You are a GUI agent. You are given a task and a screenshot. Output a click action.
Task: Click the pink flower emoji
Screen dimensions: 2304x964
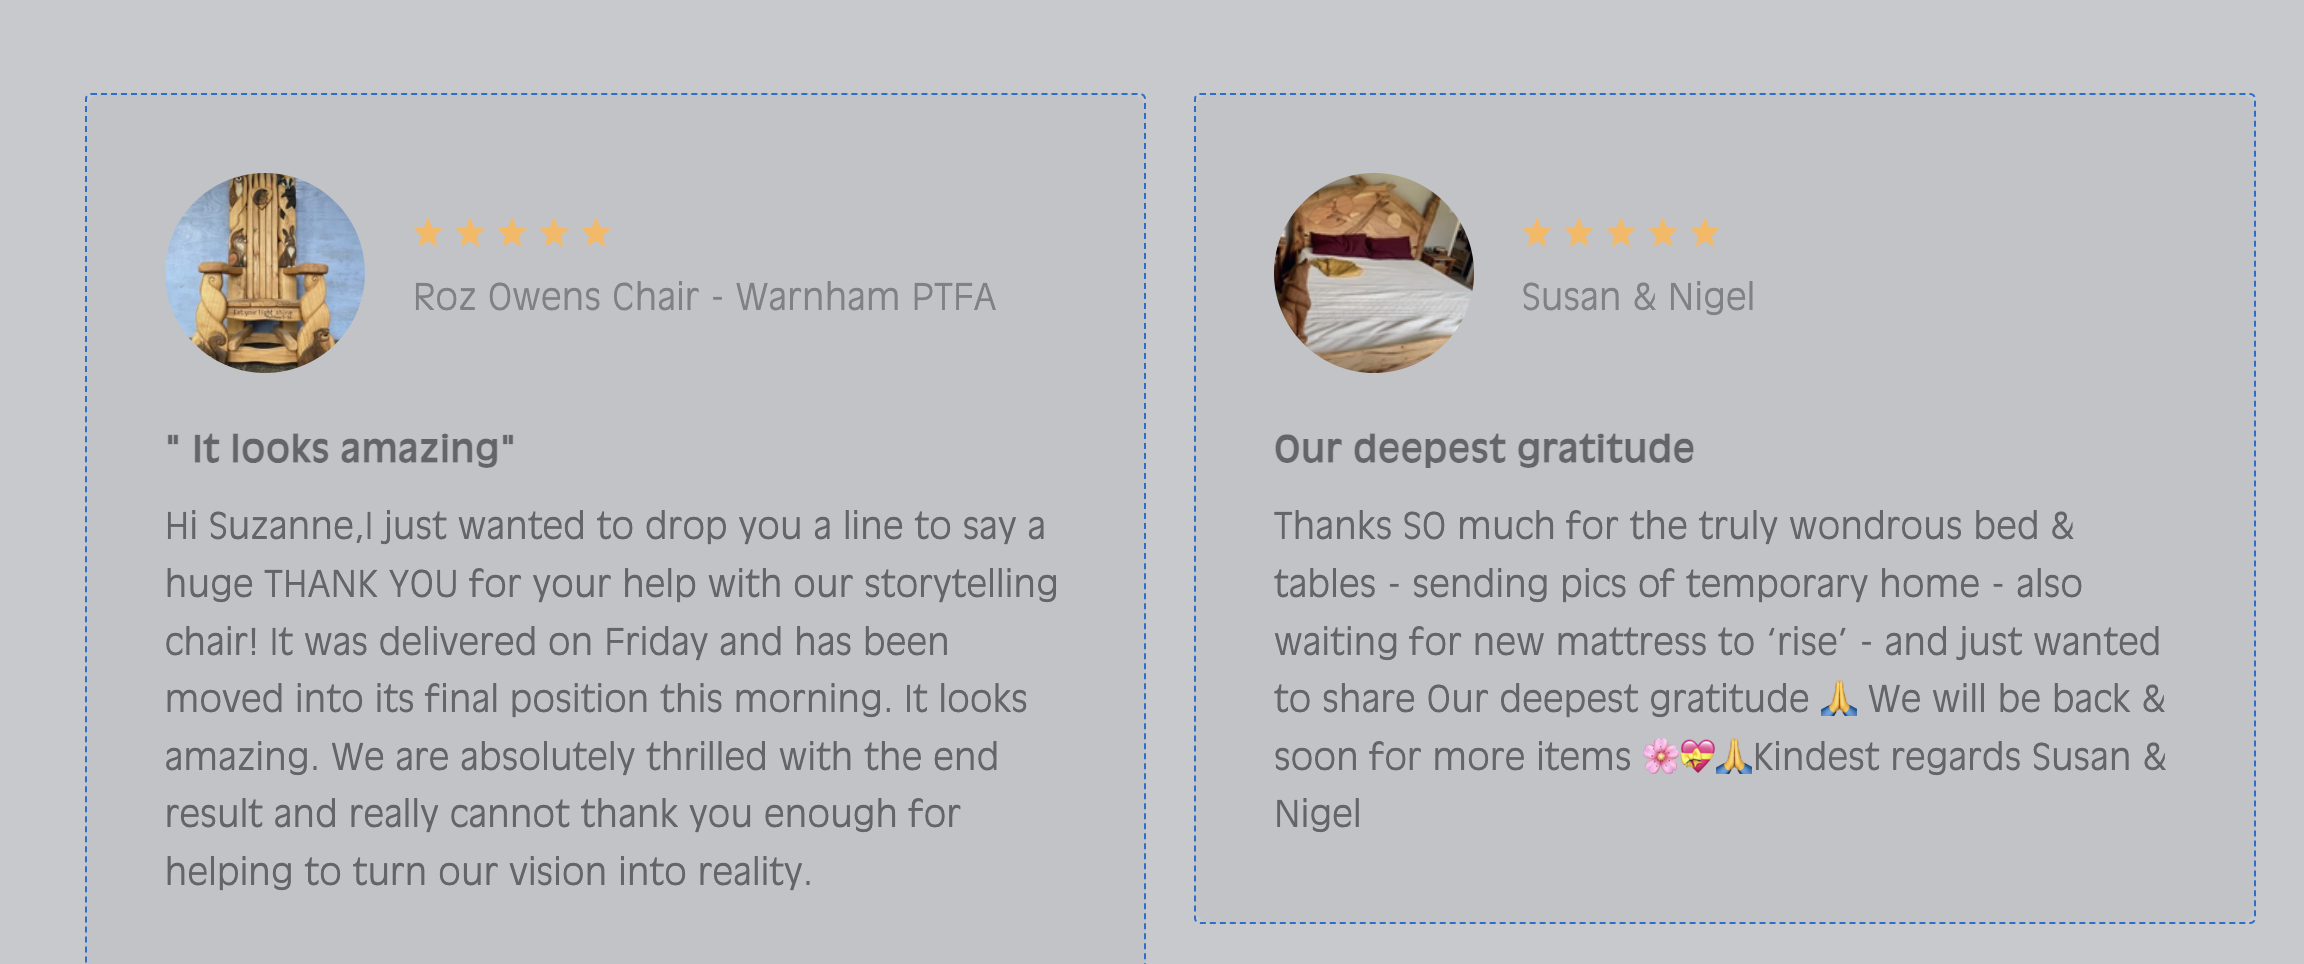click(1660, 757)
